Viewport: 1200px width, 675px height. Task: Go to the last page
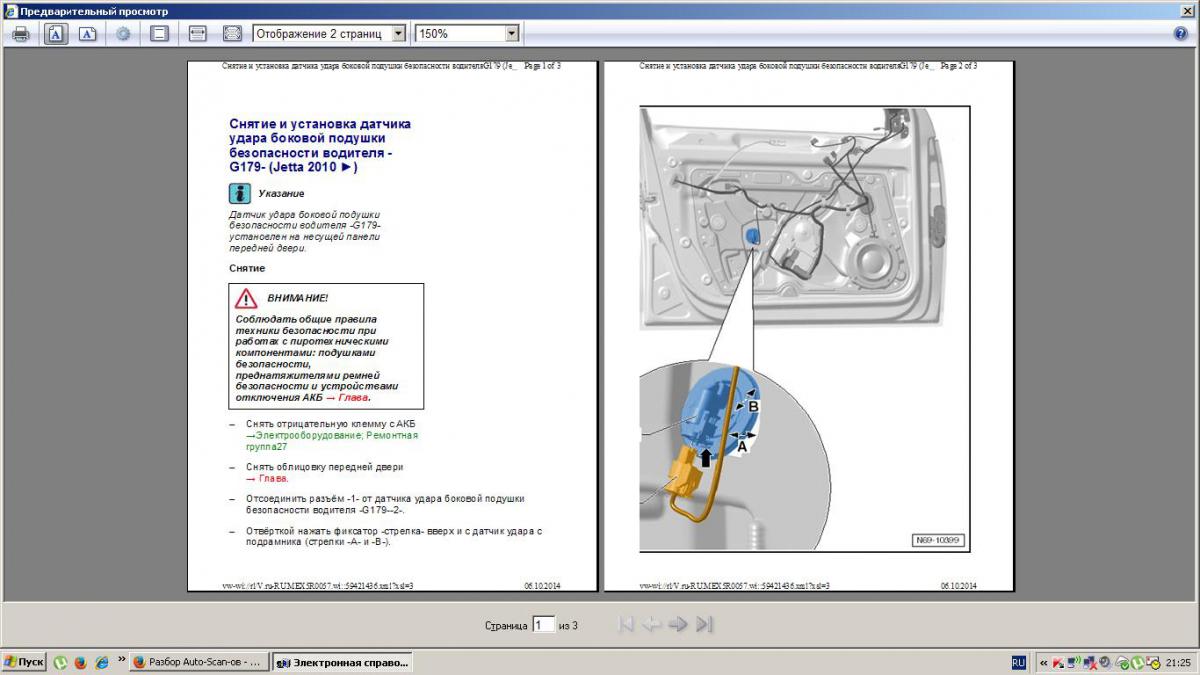(x=704, y=624)
